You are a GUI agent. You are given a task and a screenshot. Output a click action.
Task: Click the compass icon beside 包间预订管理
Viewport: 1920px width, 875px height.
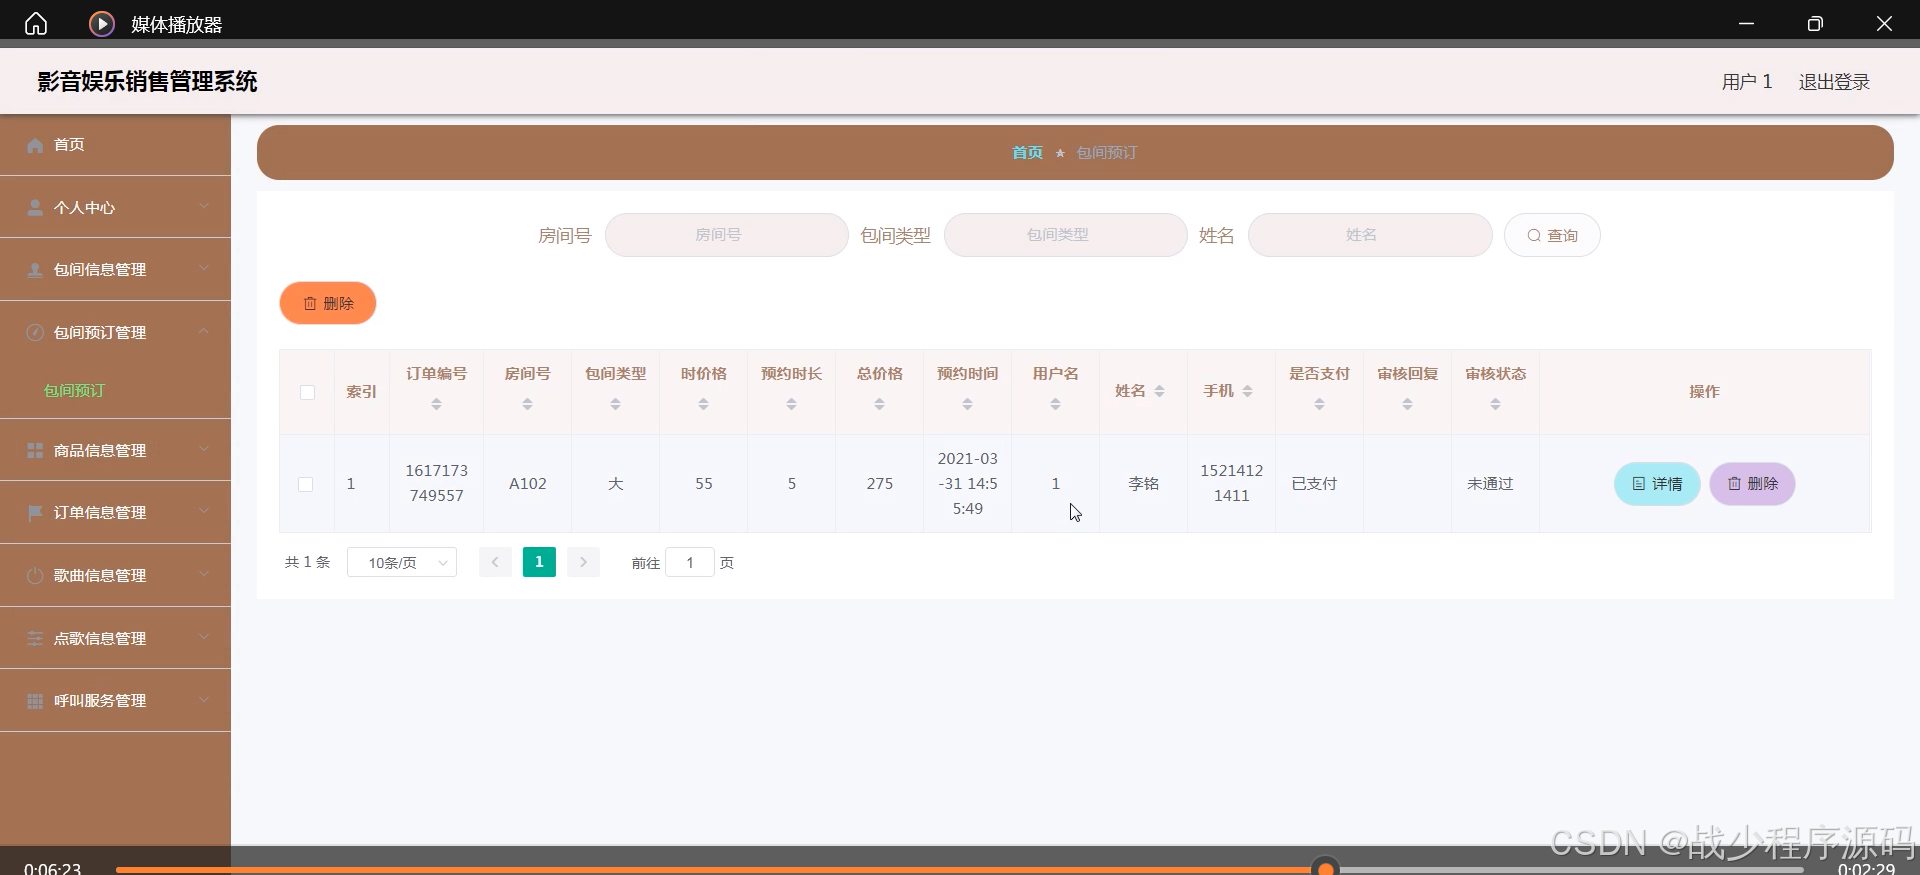point(35,332)
